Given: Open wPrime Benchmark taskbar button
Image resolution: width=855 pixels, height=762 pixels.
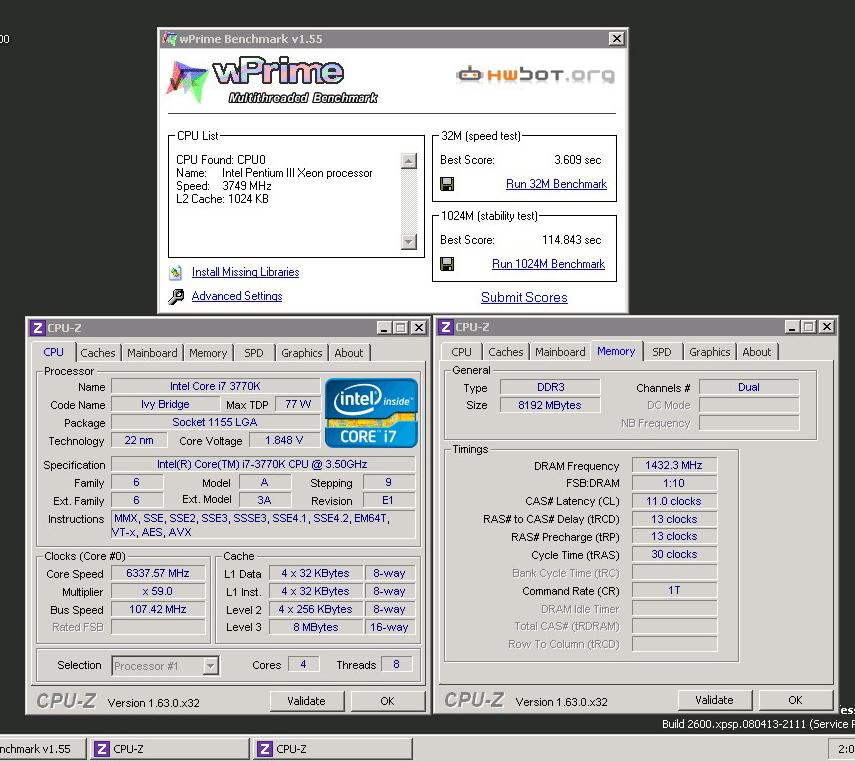Looking at the screenshot, I should (x=43, y=749).
